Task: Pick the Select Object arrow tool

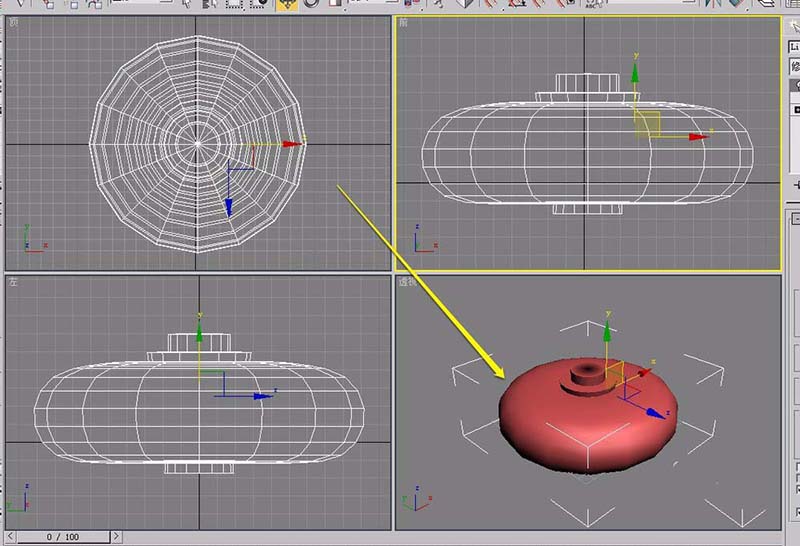Action: coord(186,4)
